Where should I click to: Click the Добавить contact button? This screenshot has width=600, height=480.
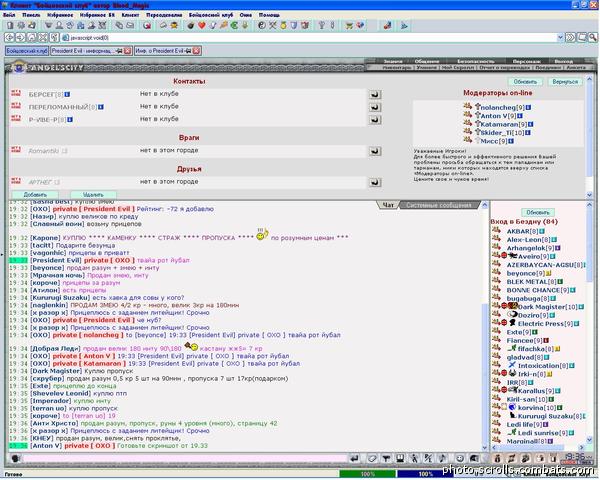coord(35,195)
